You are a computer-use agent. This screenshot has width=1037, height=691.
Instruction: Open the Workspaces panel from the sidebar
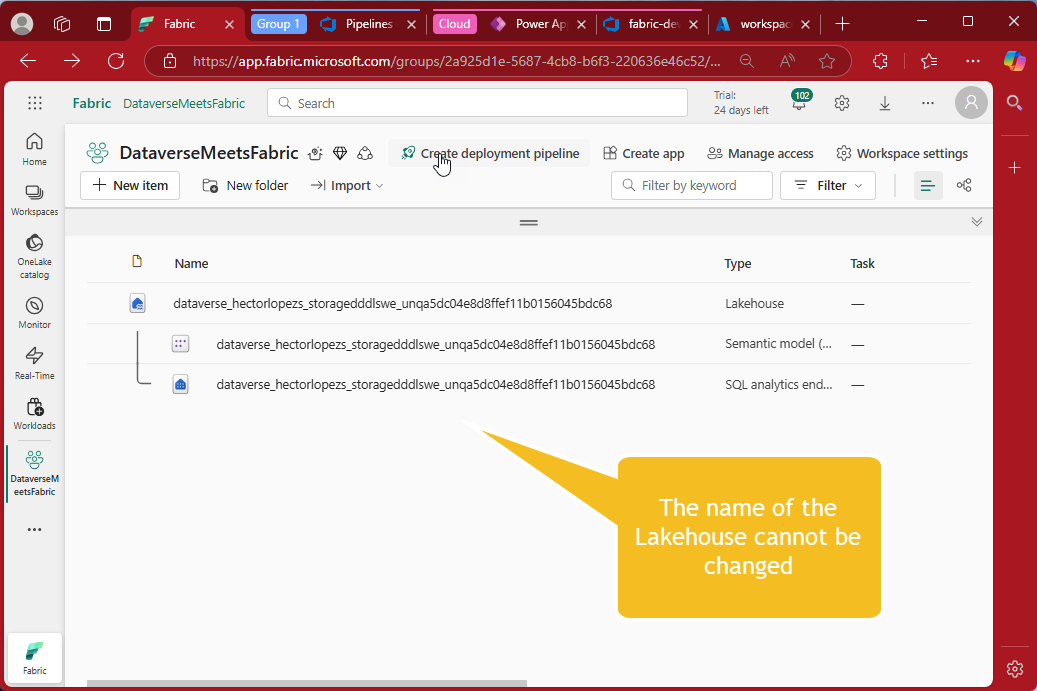[34, 200]
